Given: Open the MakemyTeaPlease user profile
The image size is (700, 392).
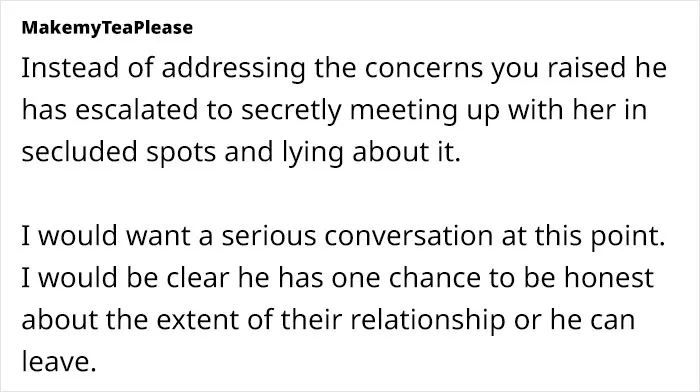Looking at the screenshot, I should click(107, 28).
